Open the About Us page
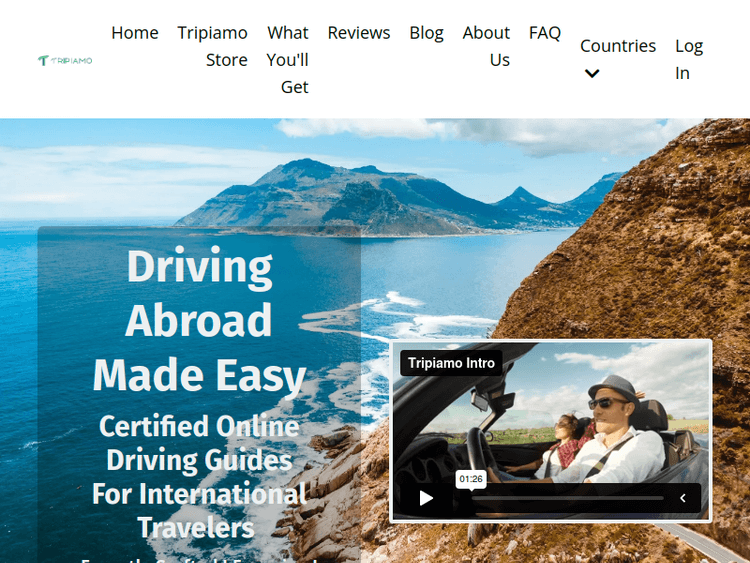The width and height of the screenshot is (750, 563). (x=486, y=46)
